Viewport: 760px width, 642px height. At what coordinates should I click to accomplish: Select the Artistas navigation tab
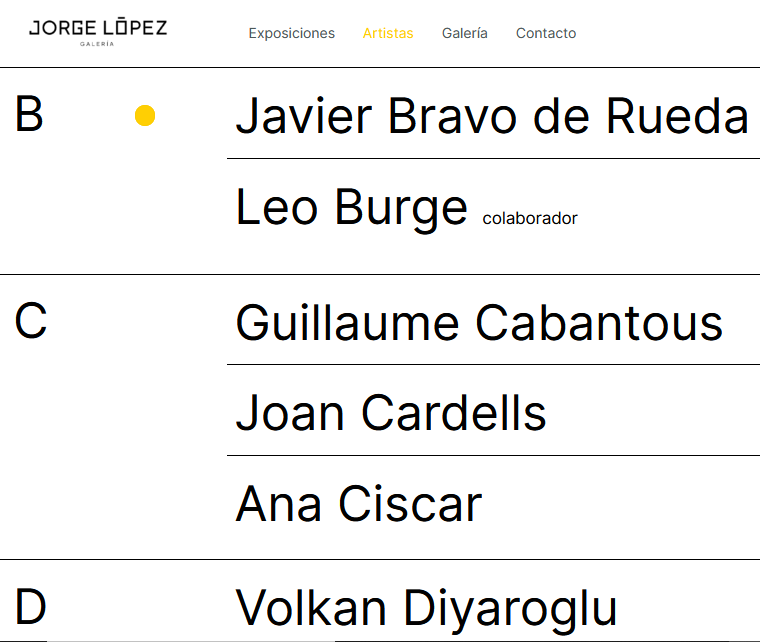click(x=388, y=33)
